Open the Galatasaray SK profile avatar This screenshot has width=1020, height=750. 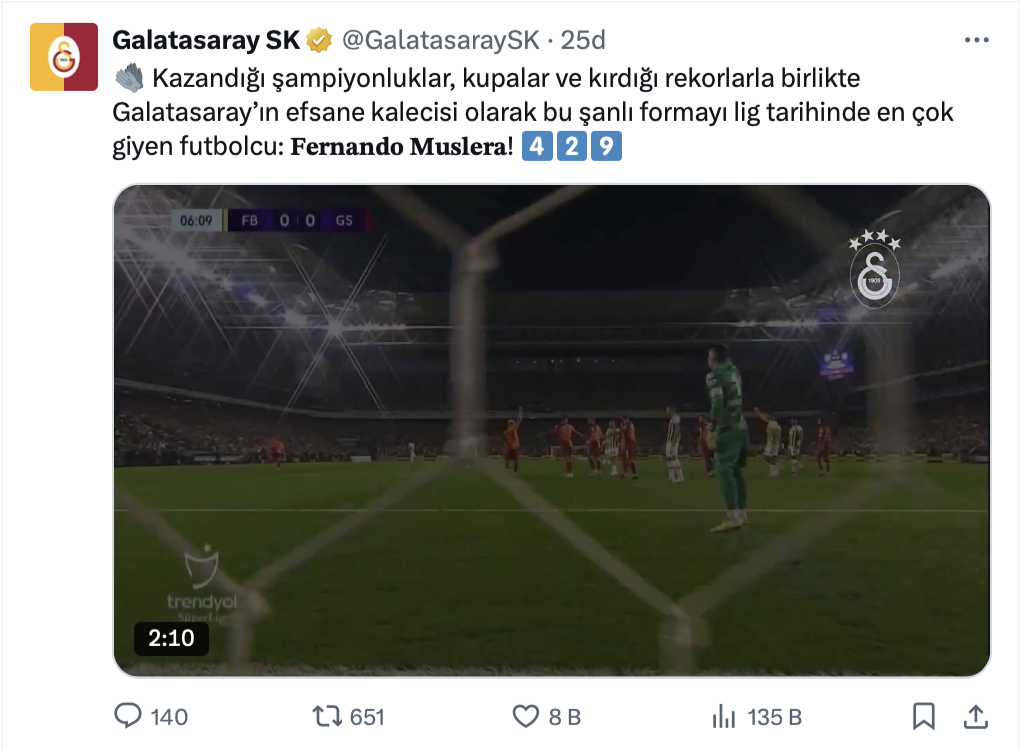click(x=64, y=57)
